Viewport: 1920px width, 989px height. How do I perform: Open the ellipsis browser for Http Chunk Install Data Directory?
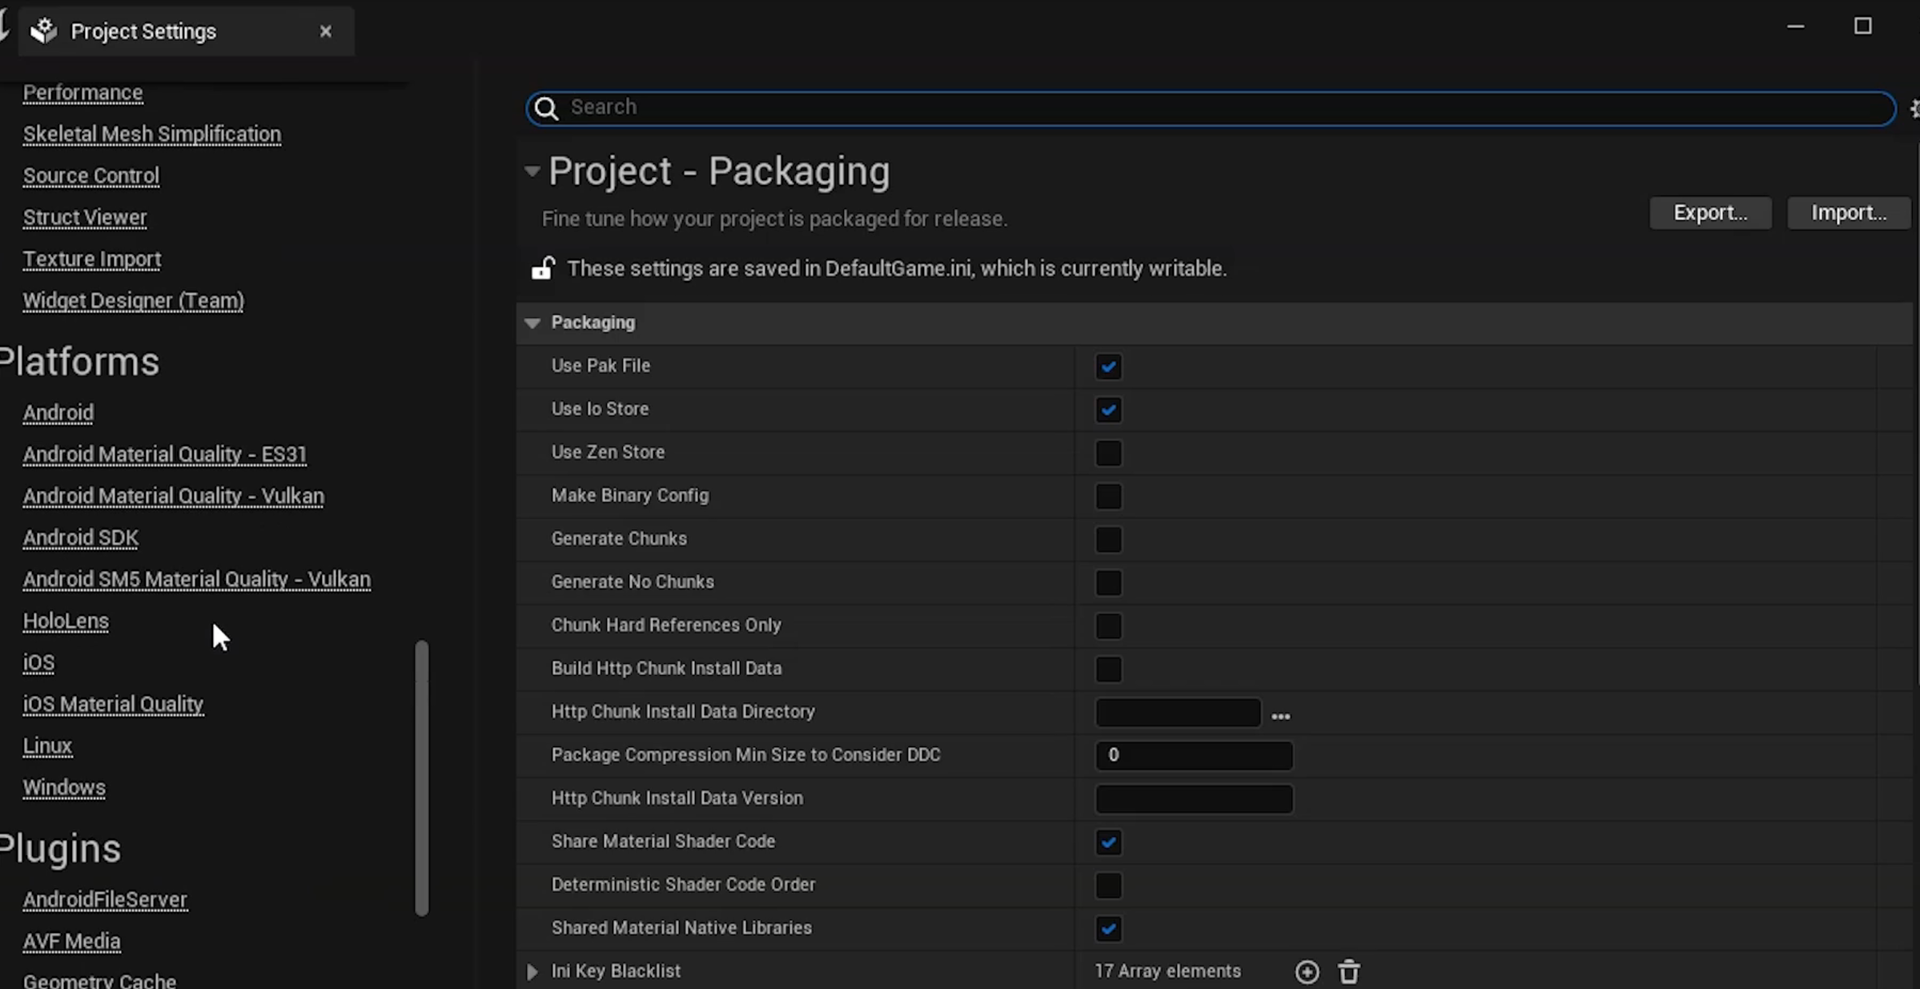[x=1281, y=716]
